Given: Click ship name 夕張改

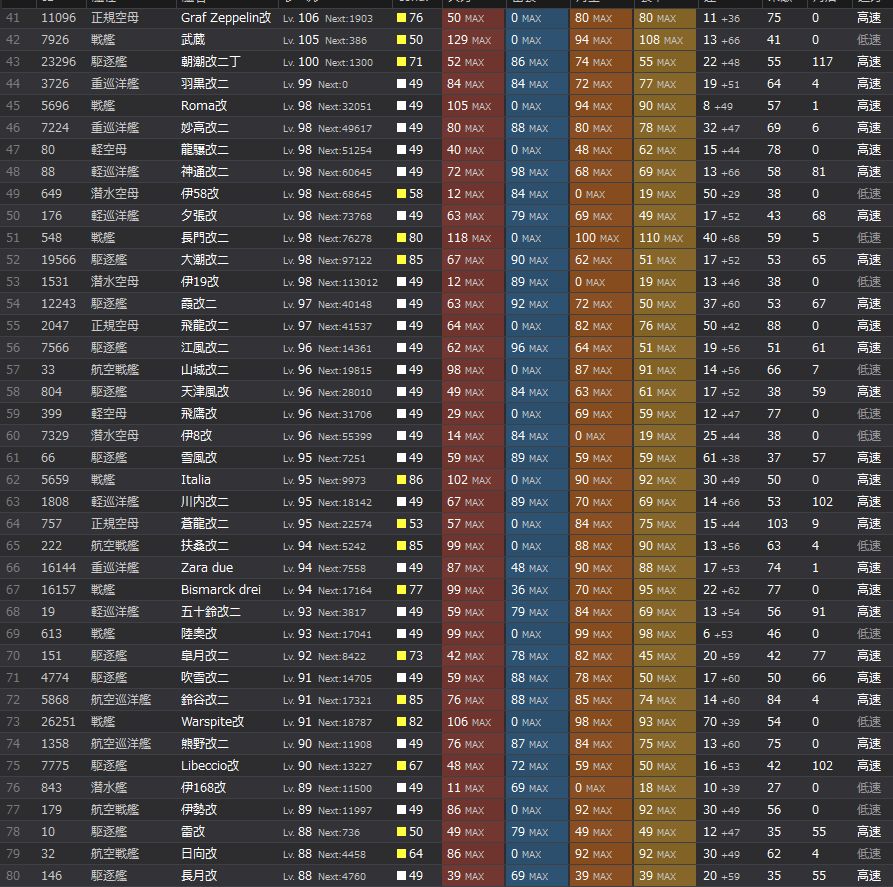Looking at the screenshot, I should click(x=199, y=216).
